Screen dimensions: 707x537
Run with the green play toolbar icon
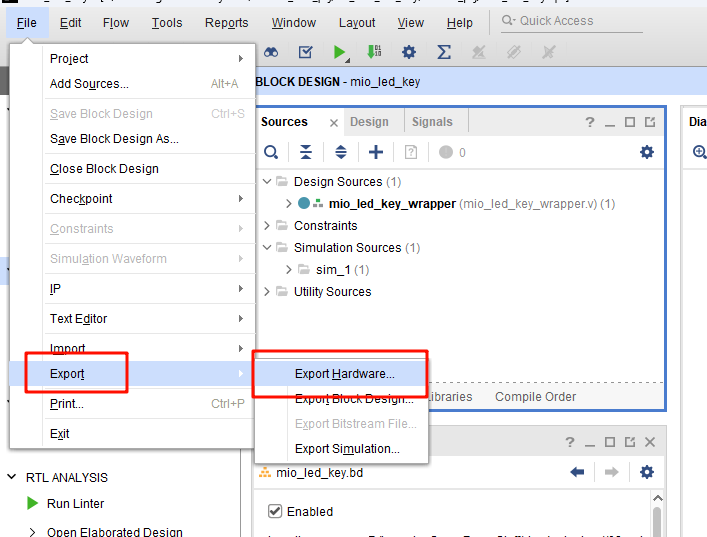click(x=339, y=52)
